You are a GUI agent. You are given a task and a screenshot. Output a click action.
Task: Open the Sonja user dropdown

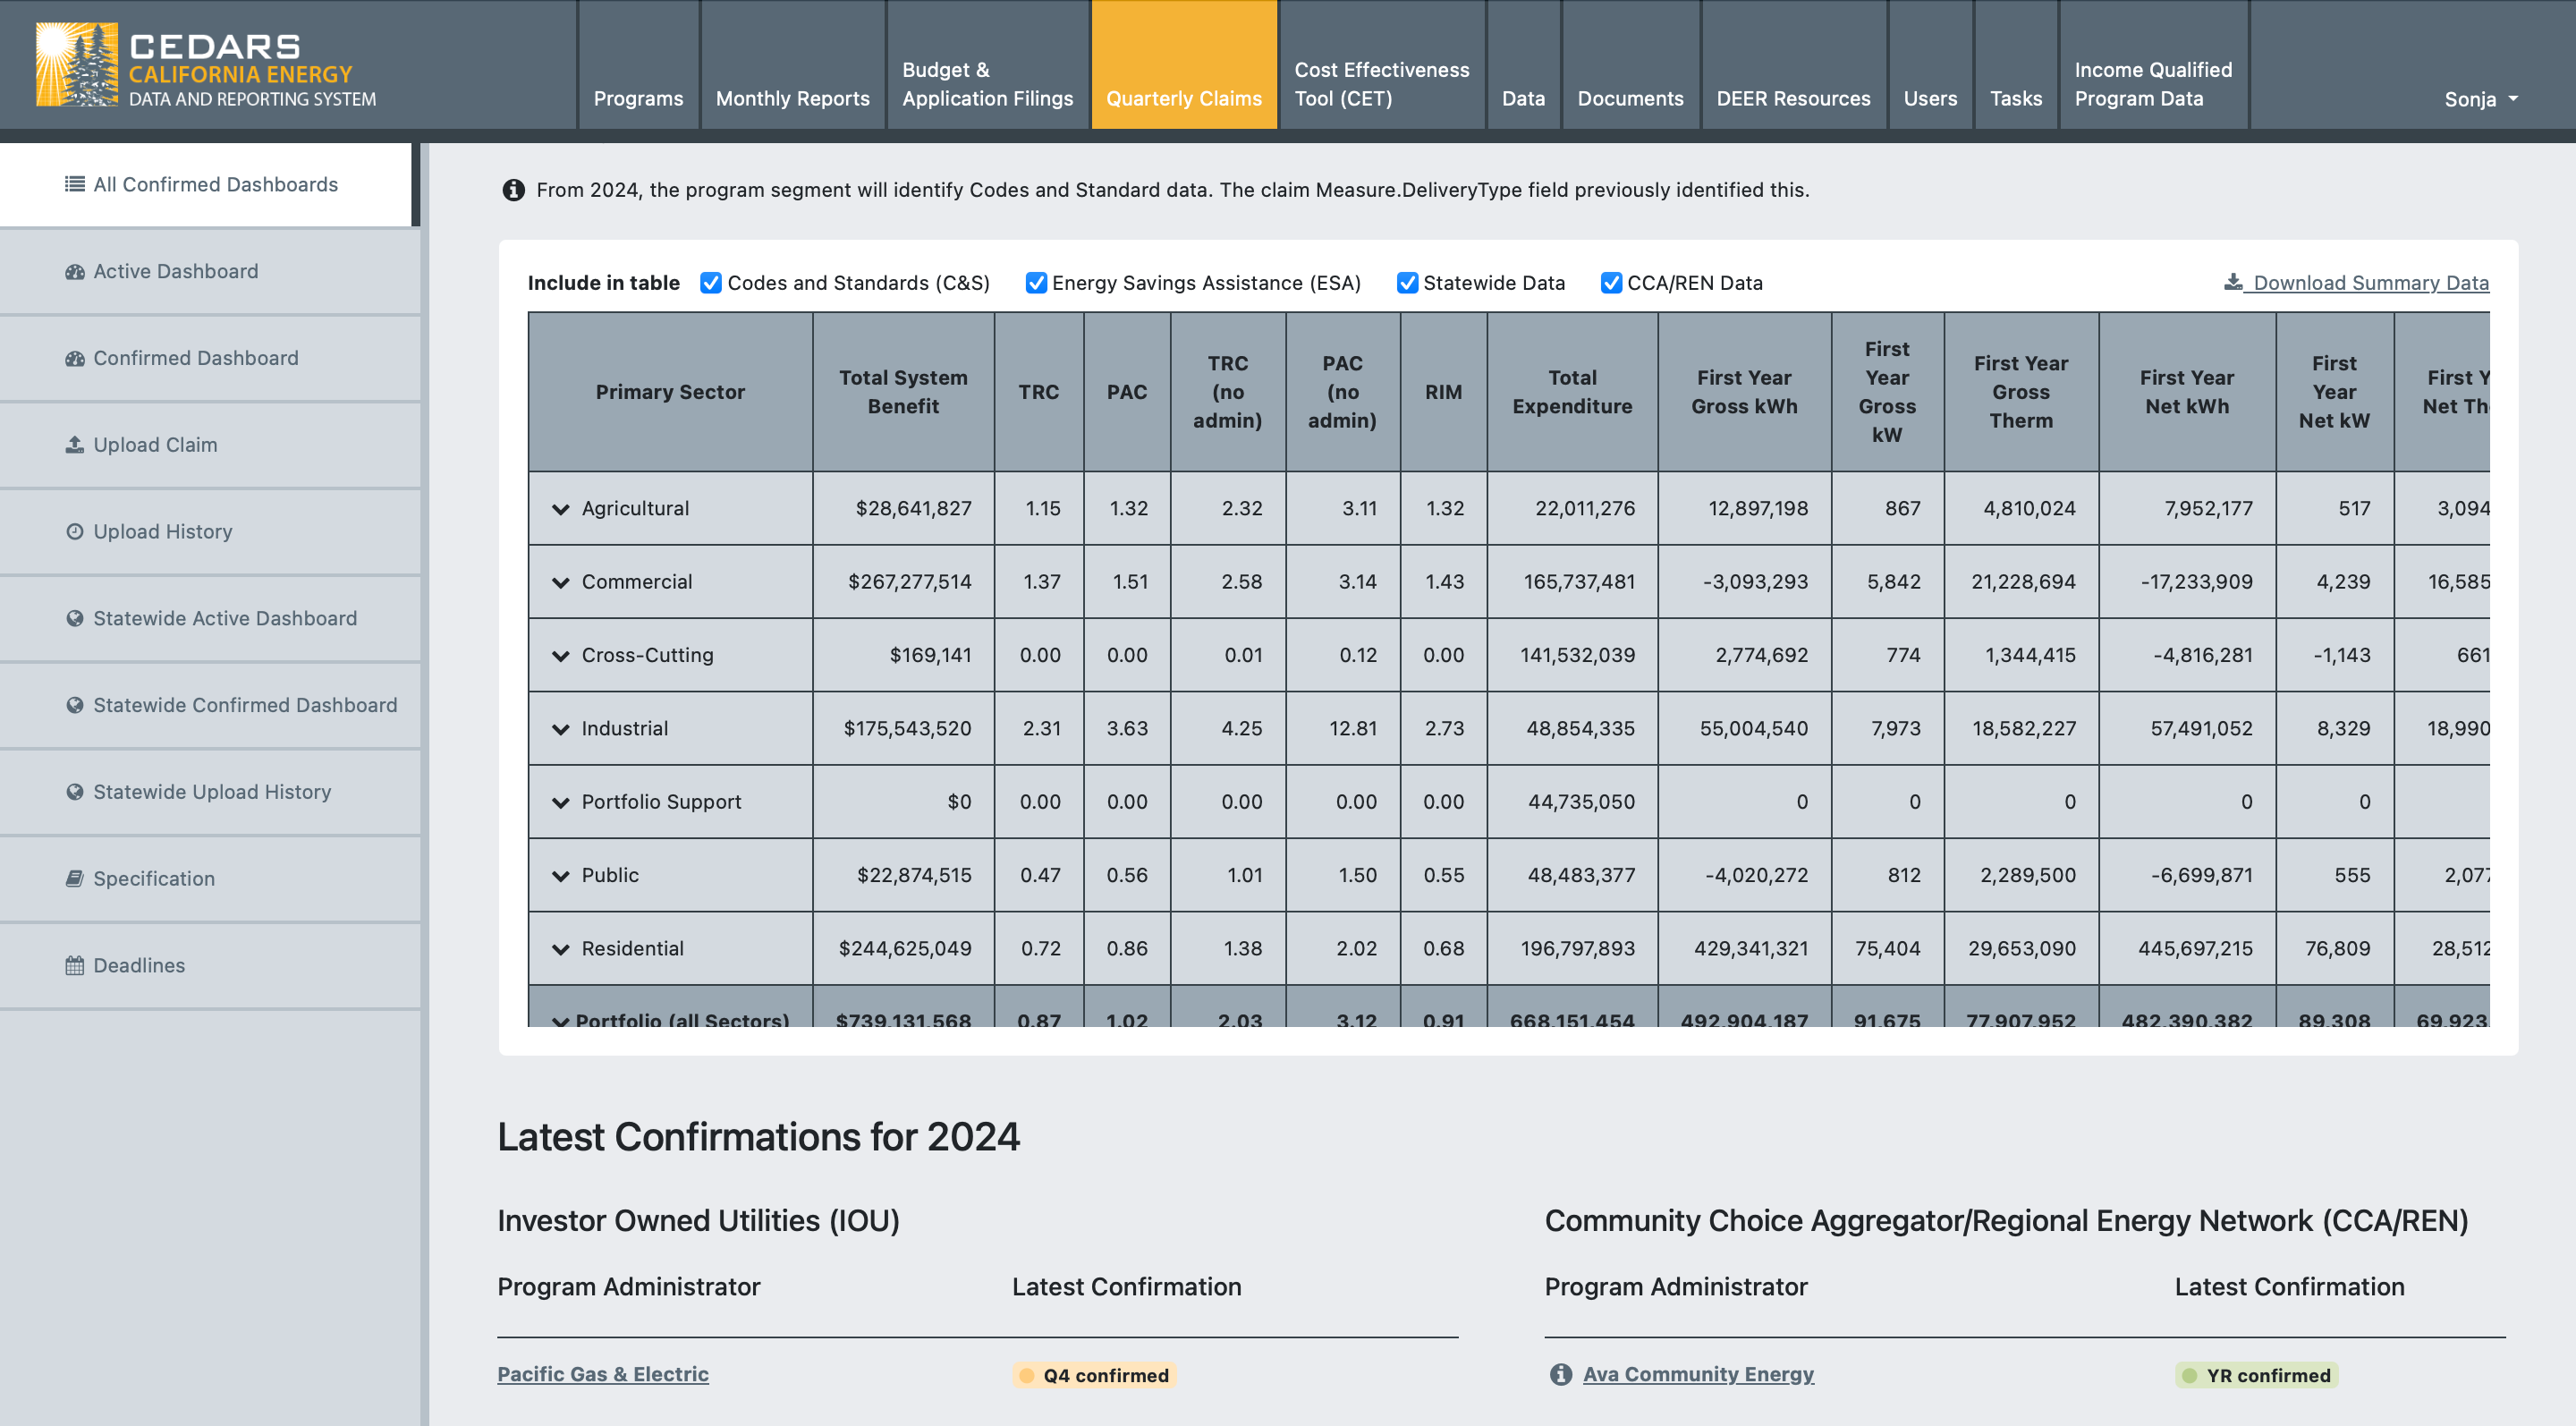[2481, 99]
